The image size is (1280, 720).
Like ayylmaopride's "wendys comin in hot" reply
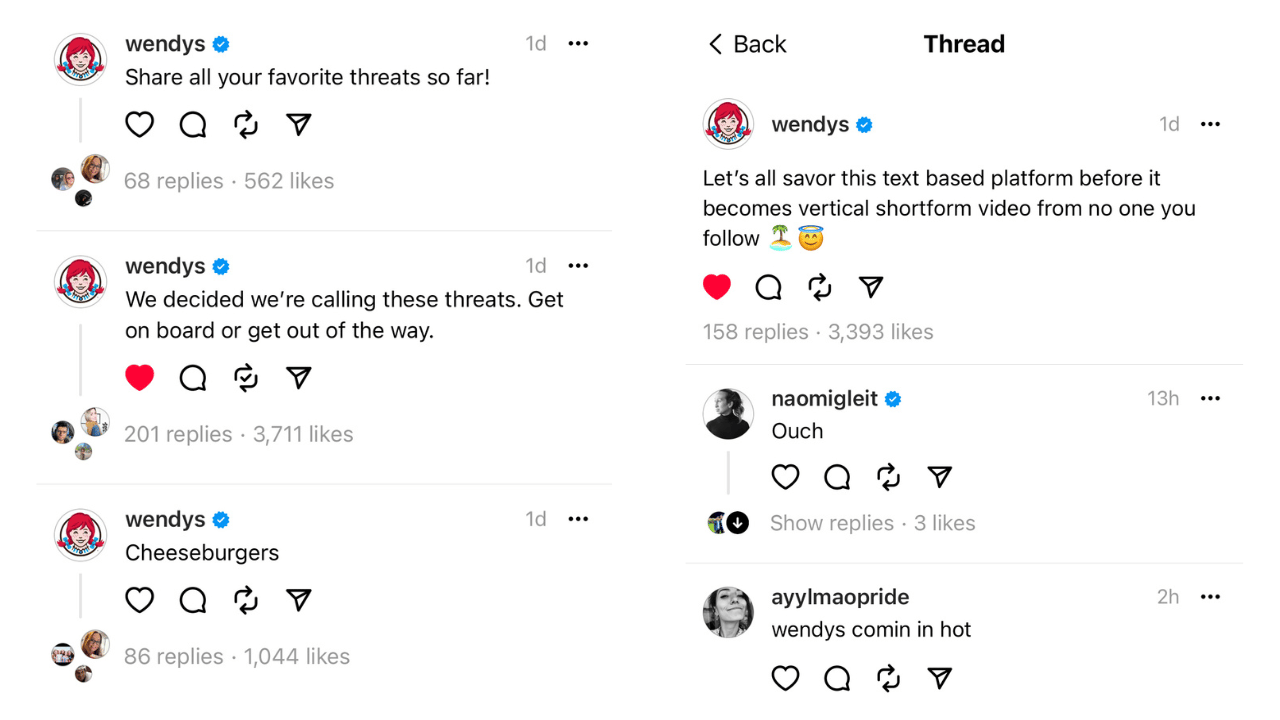(x=785, y=678)
